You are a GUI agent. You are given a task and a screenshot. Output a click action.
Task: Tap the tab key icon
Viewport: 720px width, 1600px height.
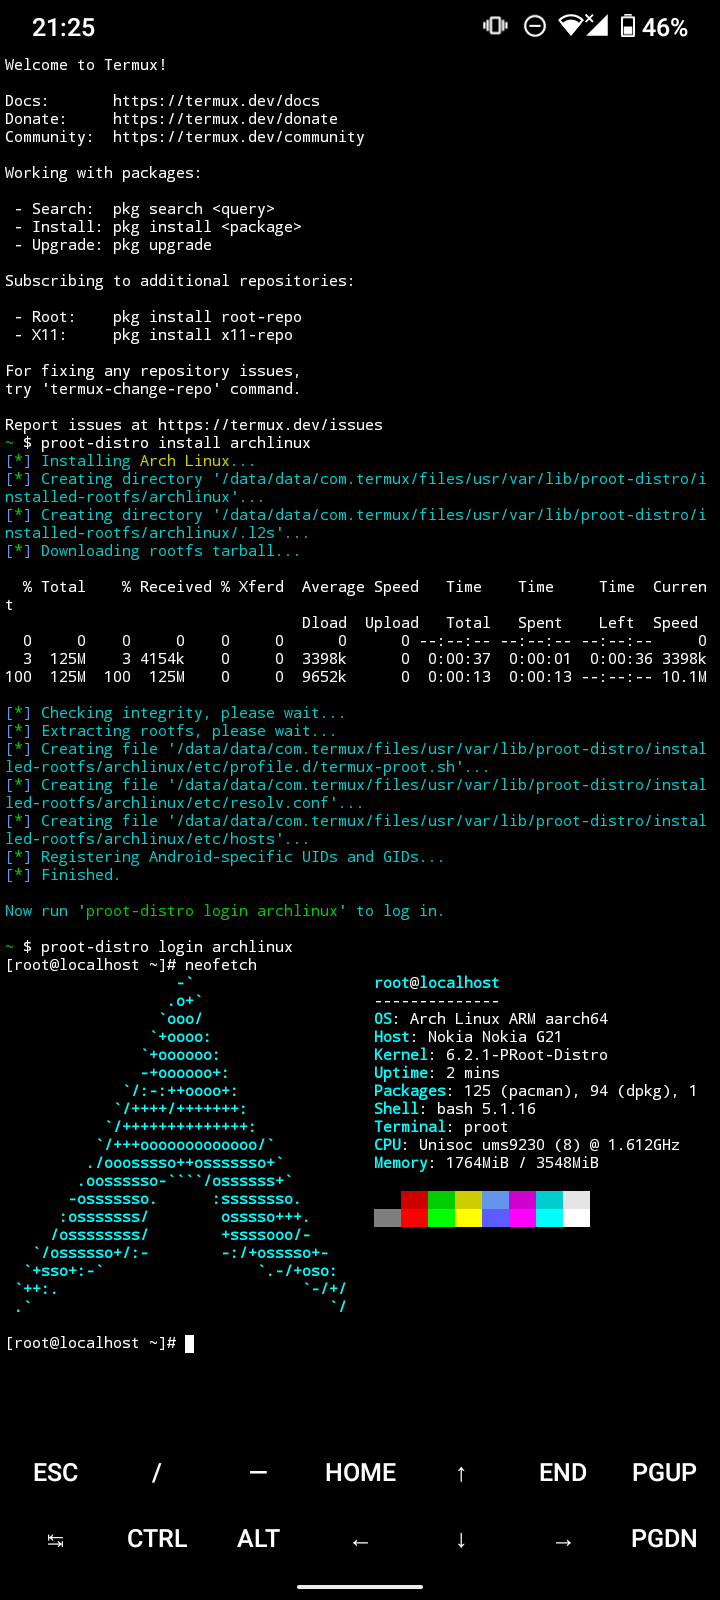(x=55, y=1541)
